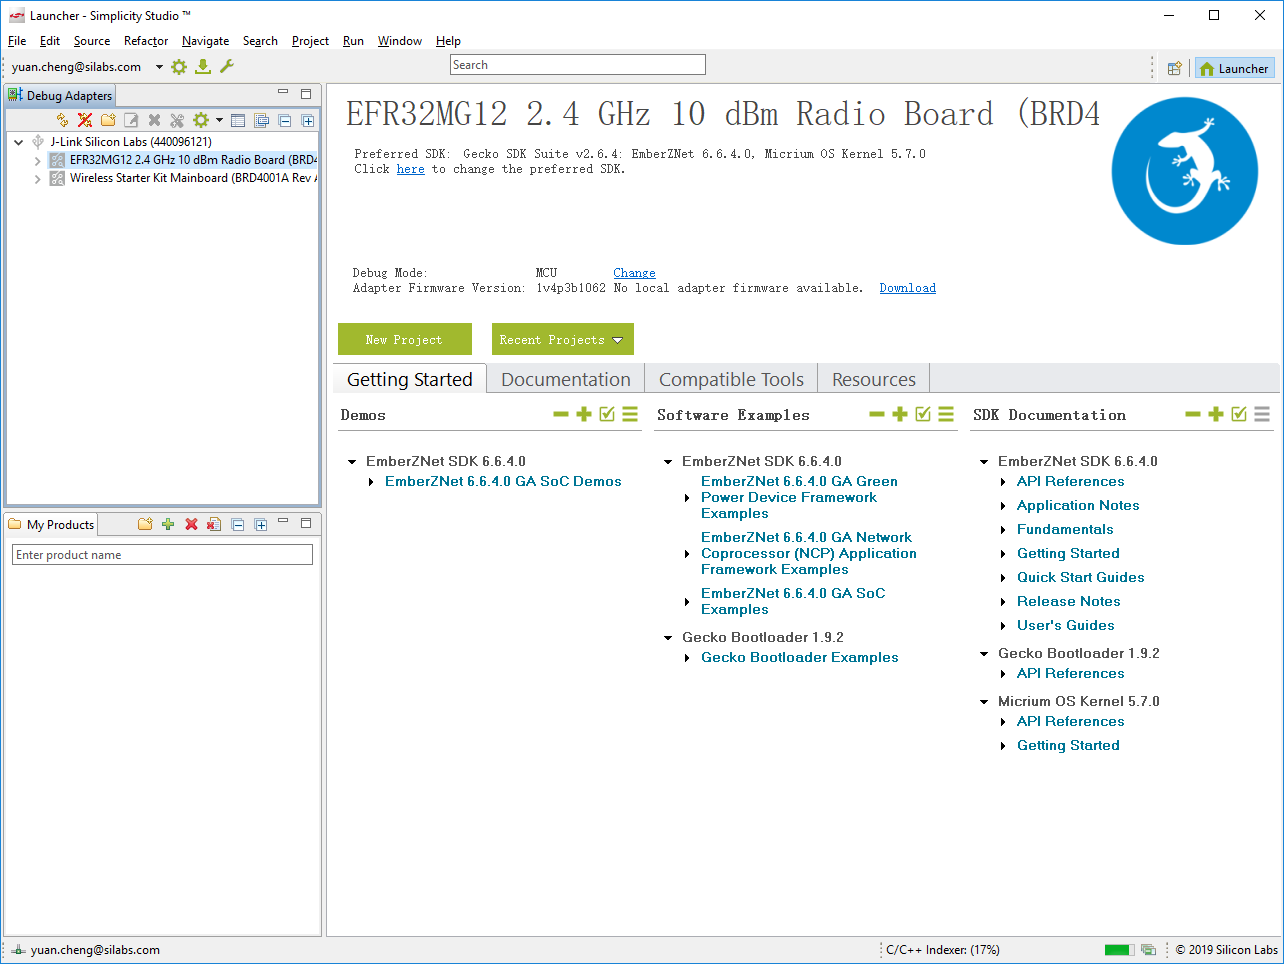Viewport: 1284px width, 964px height.
Task: Click new folder icon in Debug Adapters toolbar
Action: click(x=108, y=120)
